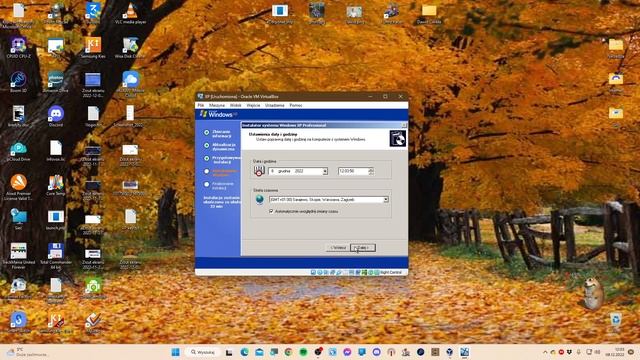Show hidden system tray icons chevron
Screen dimensions: 640x360
click(x=545, y=352)
